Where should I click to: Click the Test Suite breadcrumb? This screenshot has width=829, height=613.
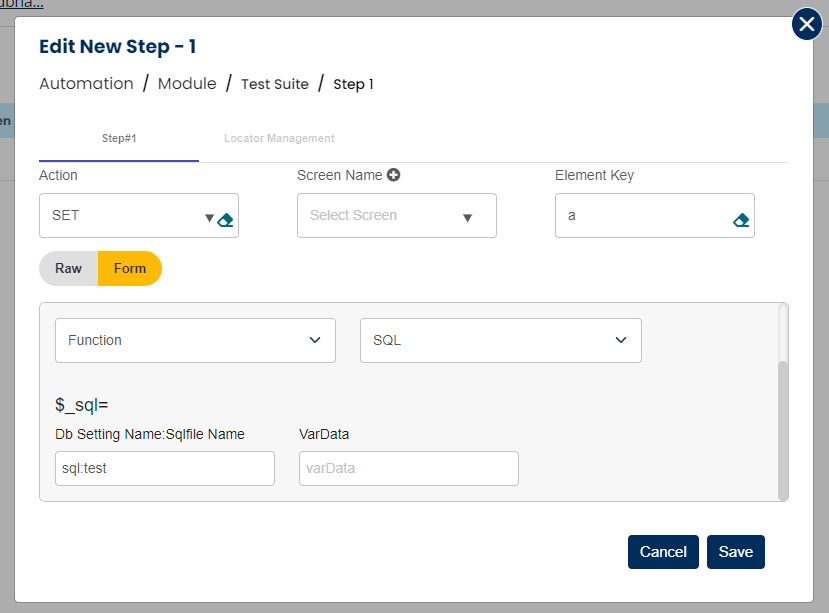[275, 84]
